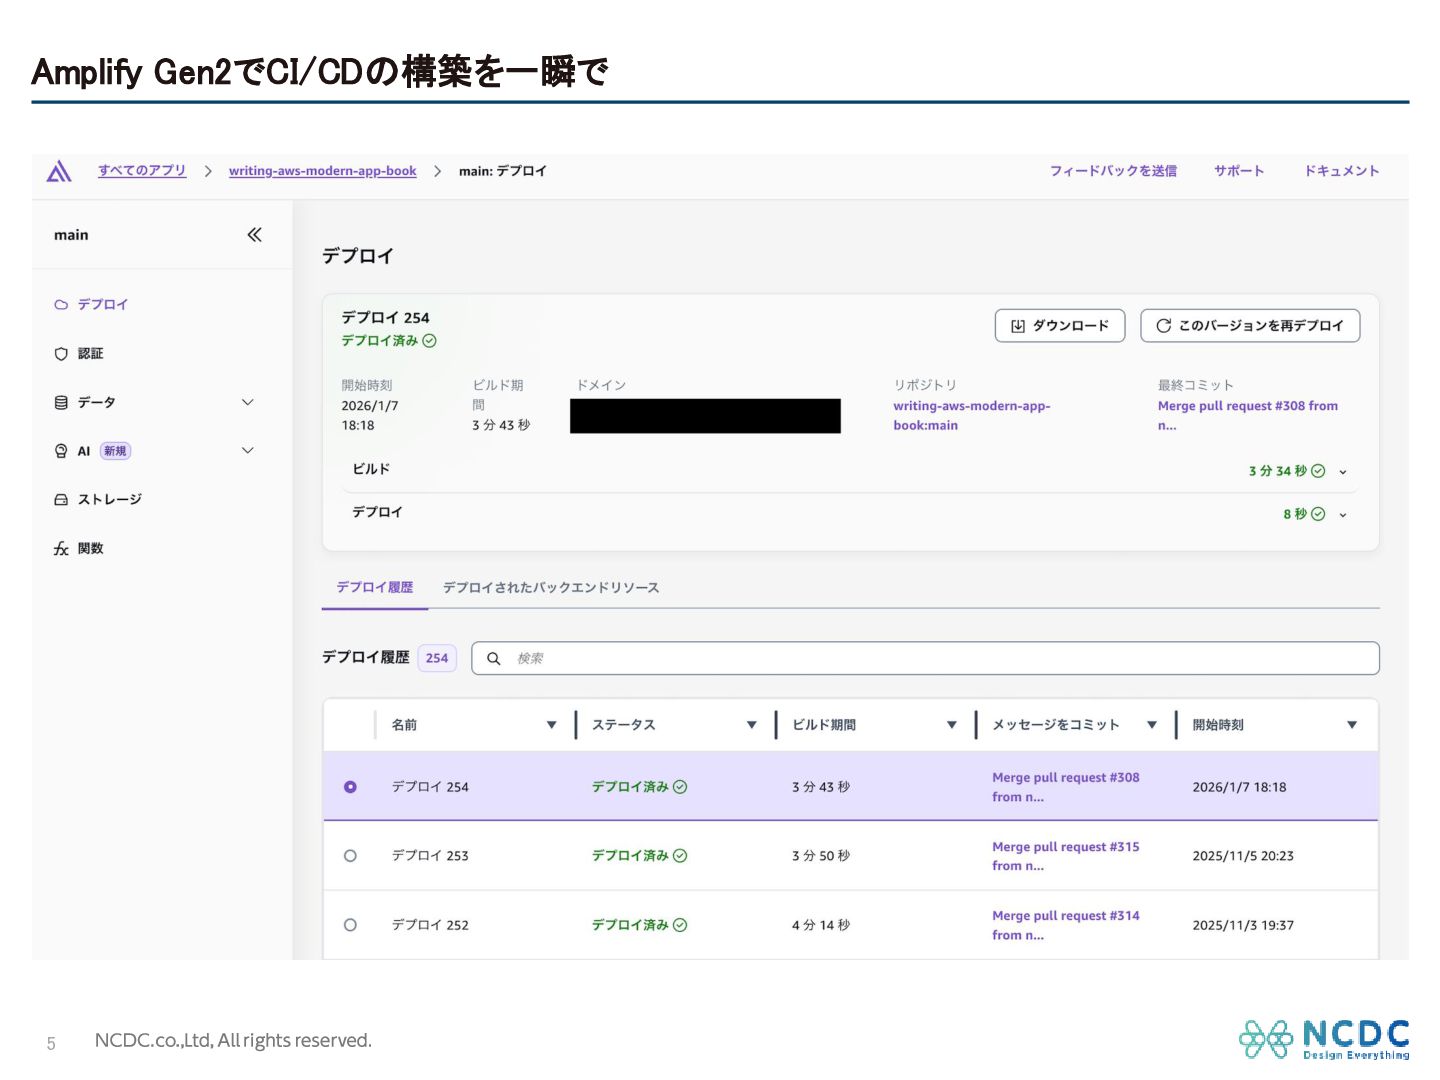Select the デプロイ 252 radio button
Image resolution: width=1440 pixels, height=1080 pixels.
click(x=350, y=925)
